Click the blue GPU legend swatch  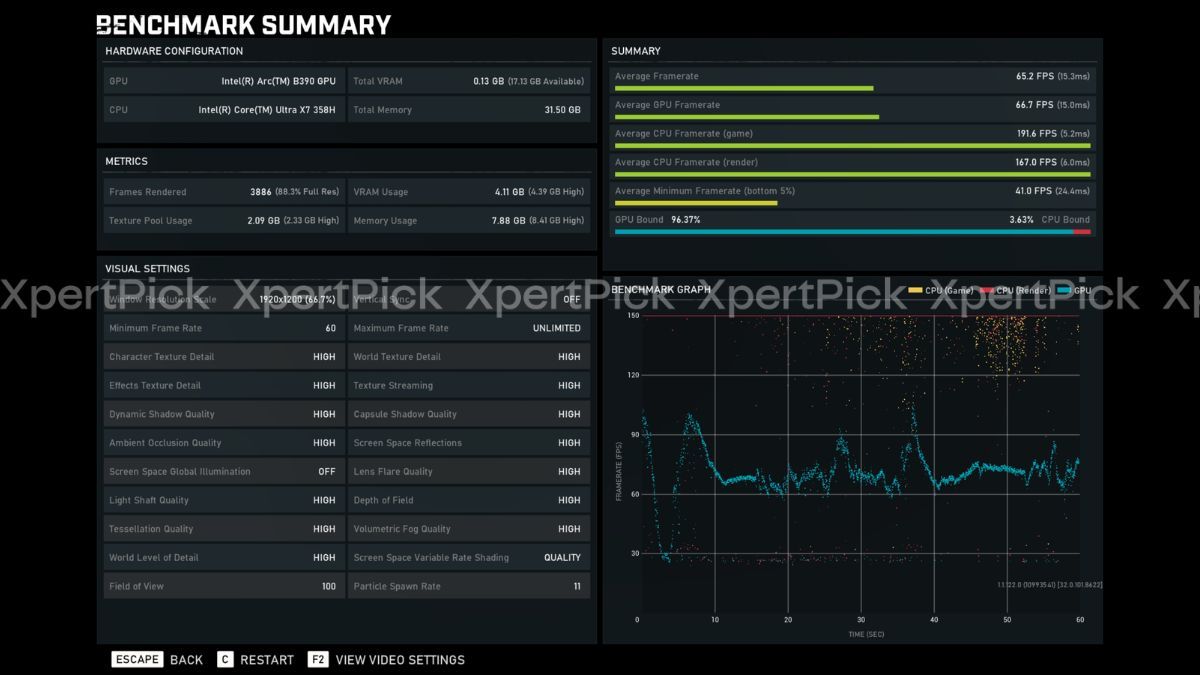1064,290
